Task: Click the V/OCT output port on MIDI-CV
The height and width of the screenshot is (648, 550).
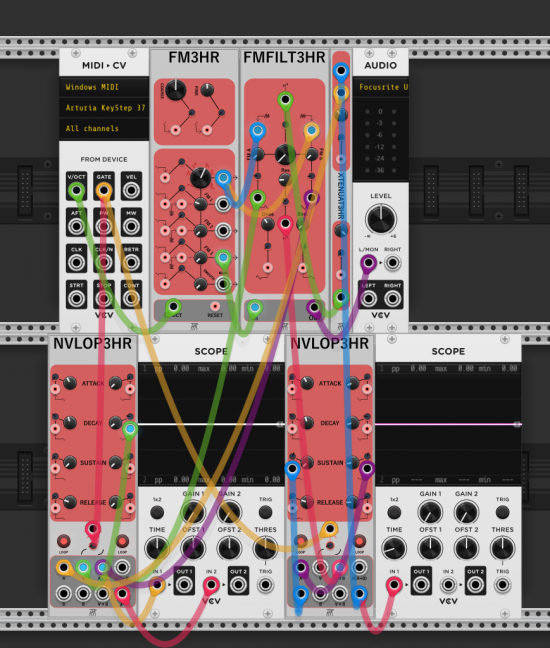Action: click(76, 191)
